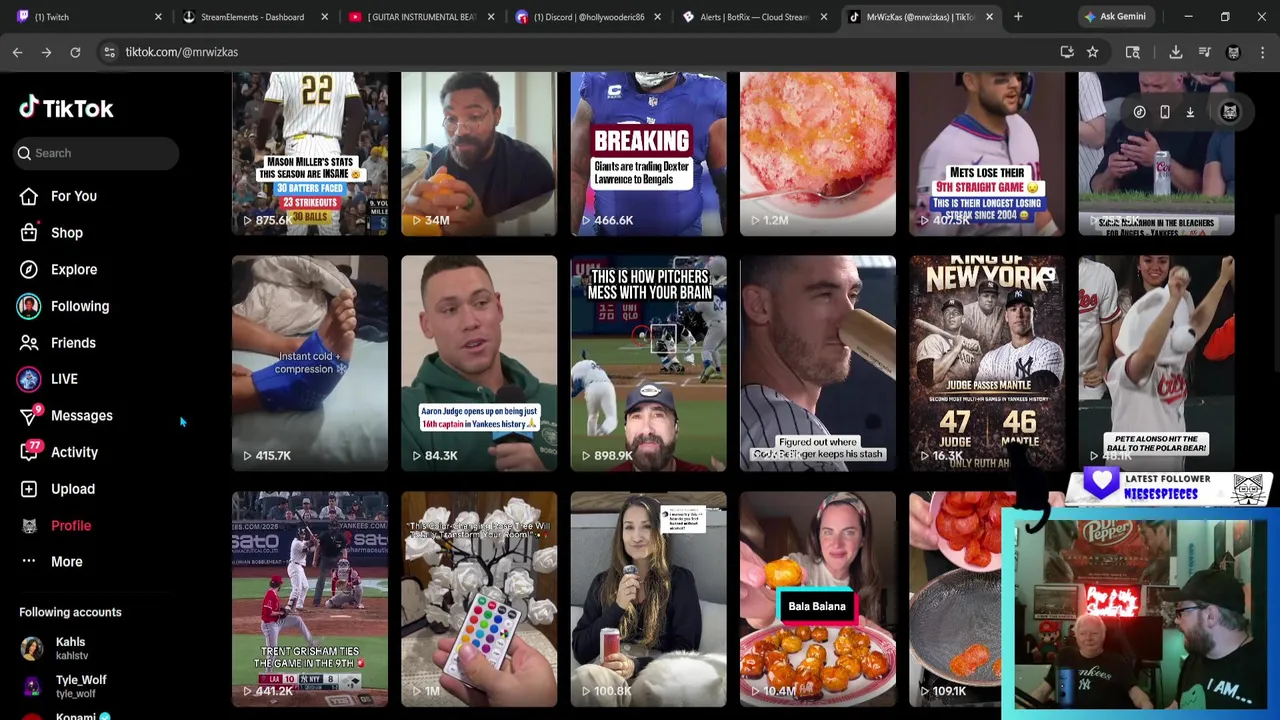Click the download app icon in the floating bar
The height and width of the screenshot is (720, 1280).
(1190, 112)
